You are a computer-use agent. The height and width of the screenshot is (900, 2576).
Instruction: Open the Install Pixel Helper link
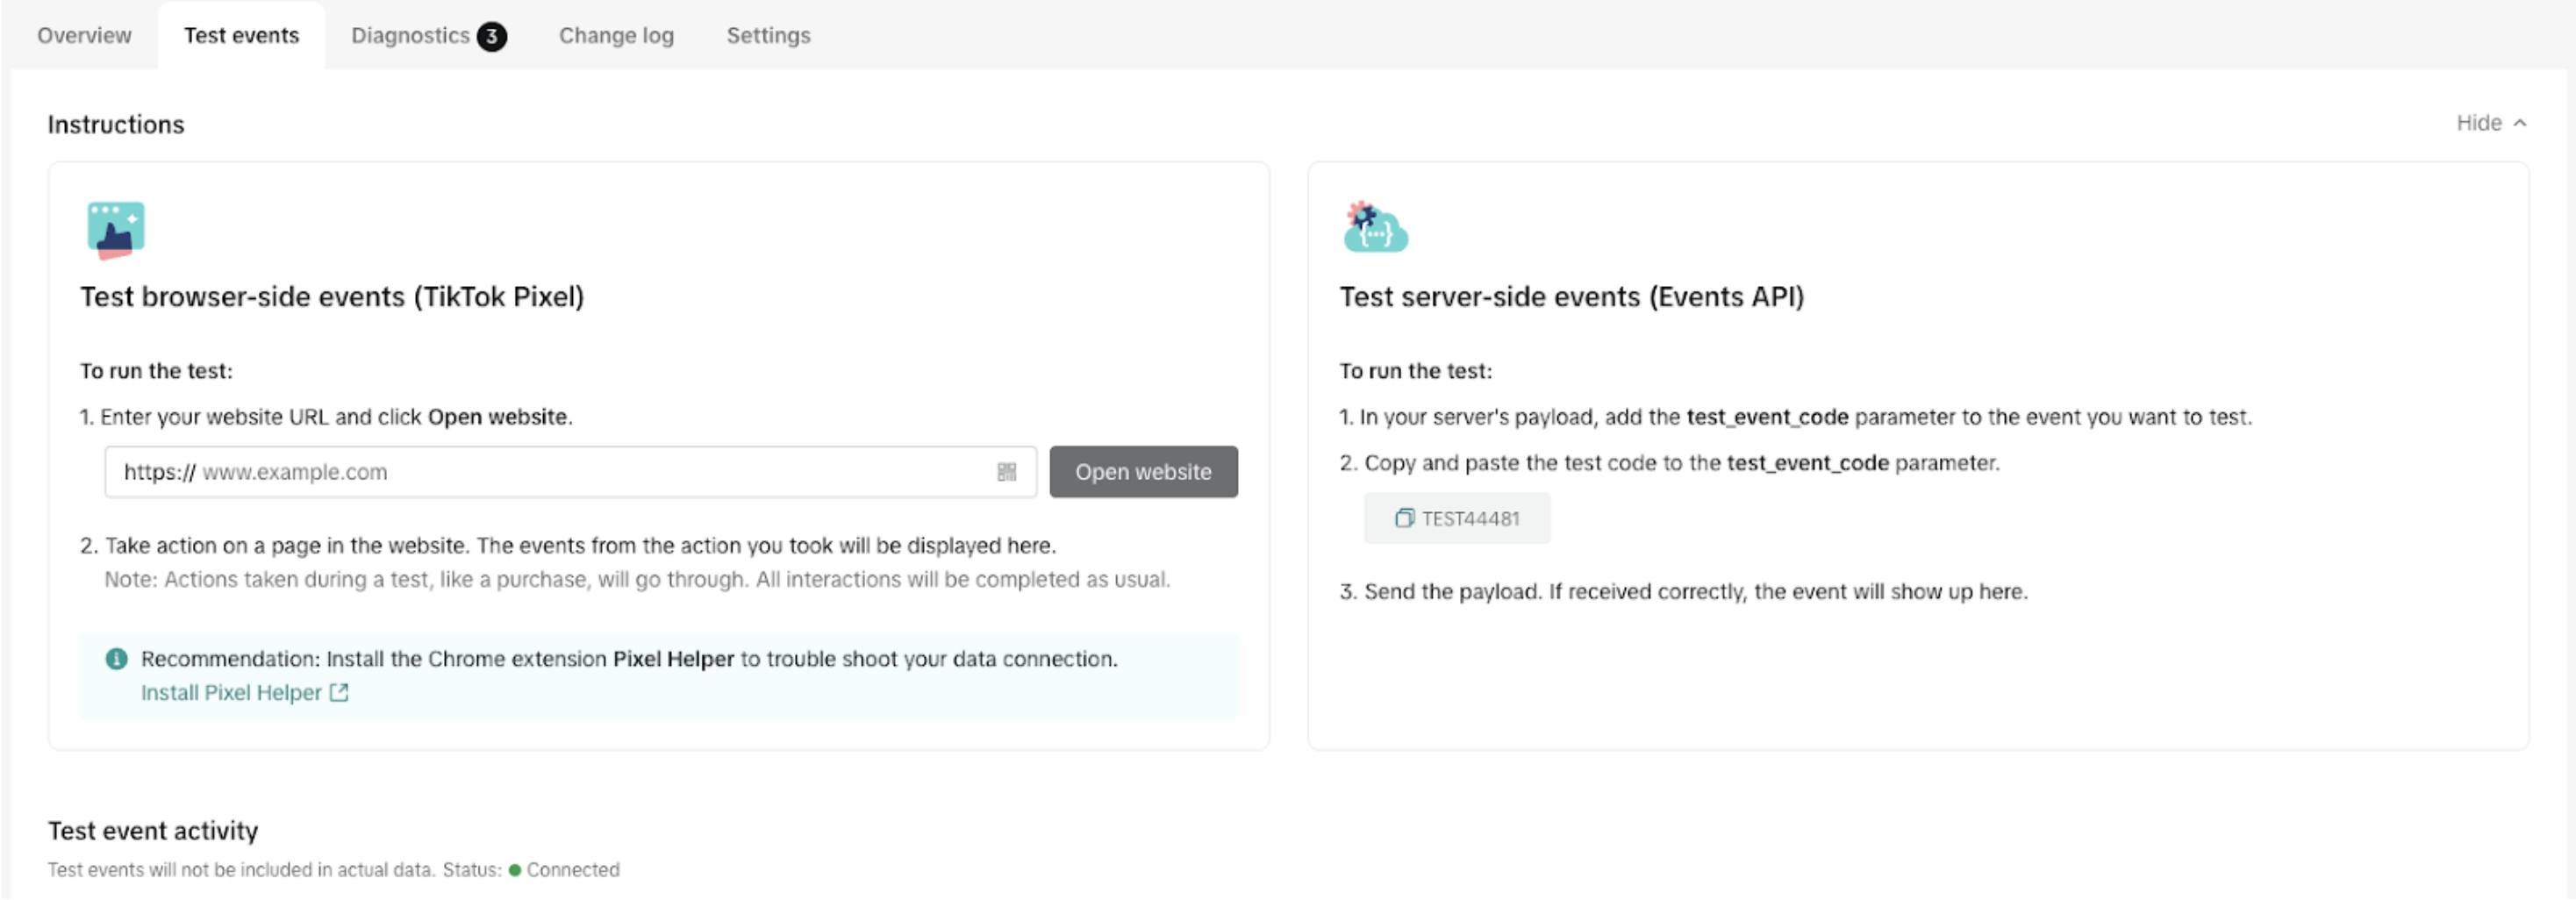click(231, 692)
